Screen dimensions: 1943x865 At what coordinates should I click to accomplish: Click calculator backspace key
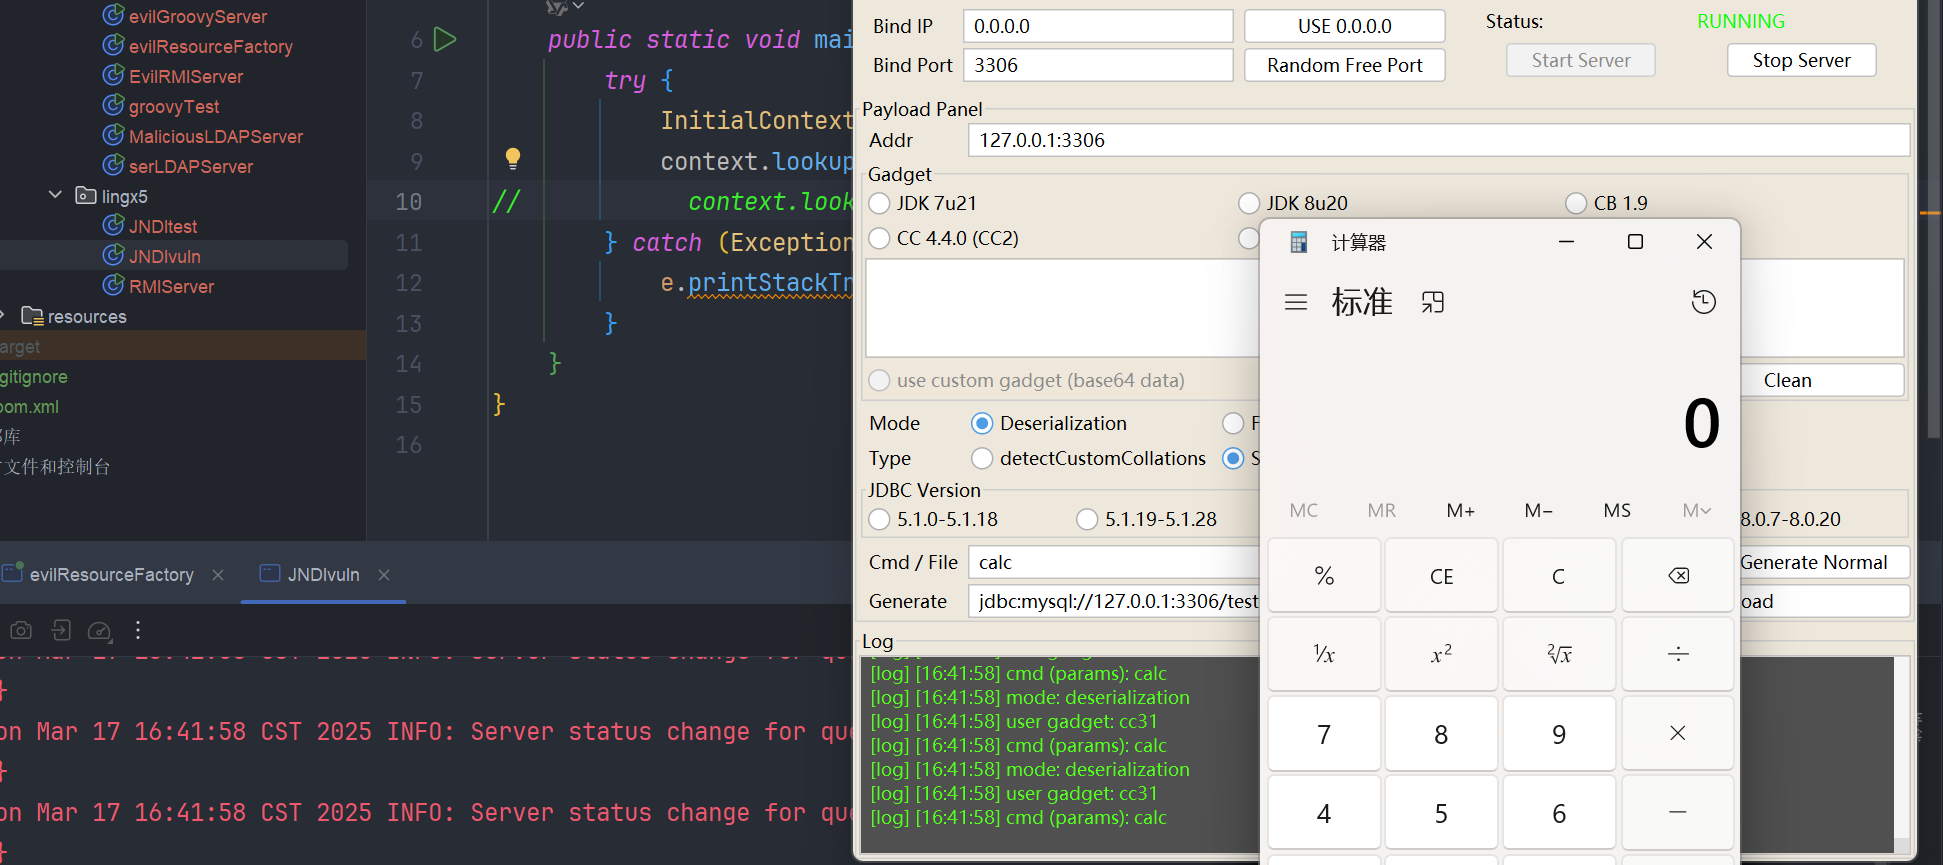(x=1678, y=576)
